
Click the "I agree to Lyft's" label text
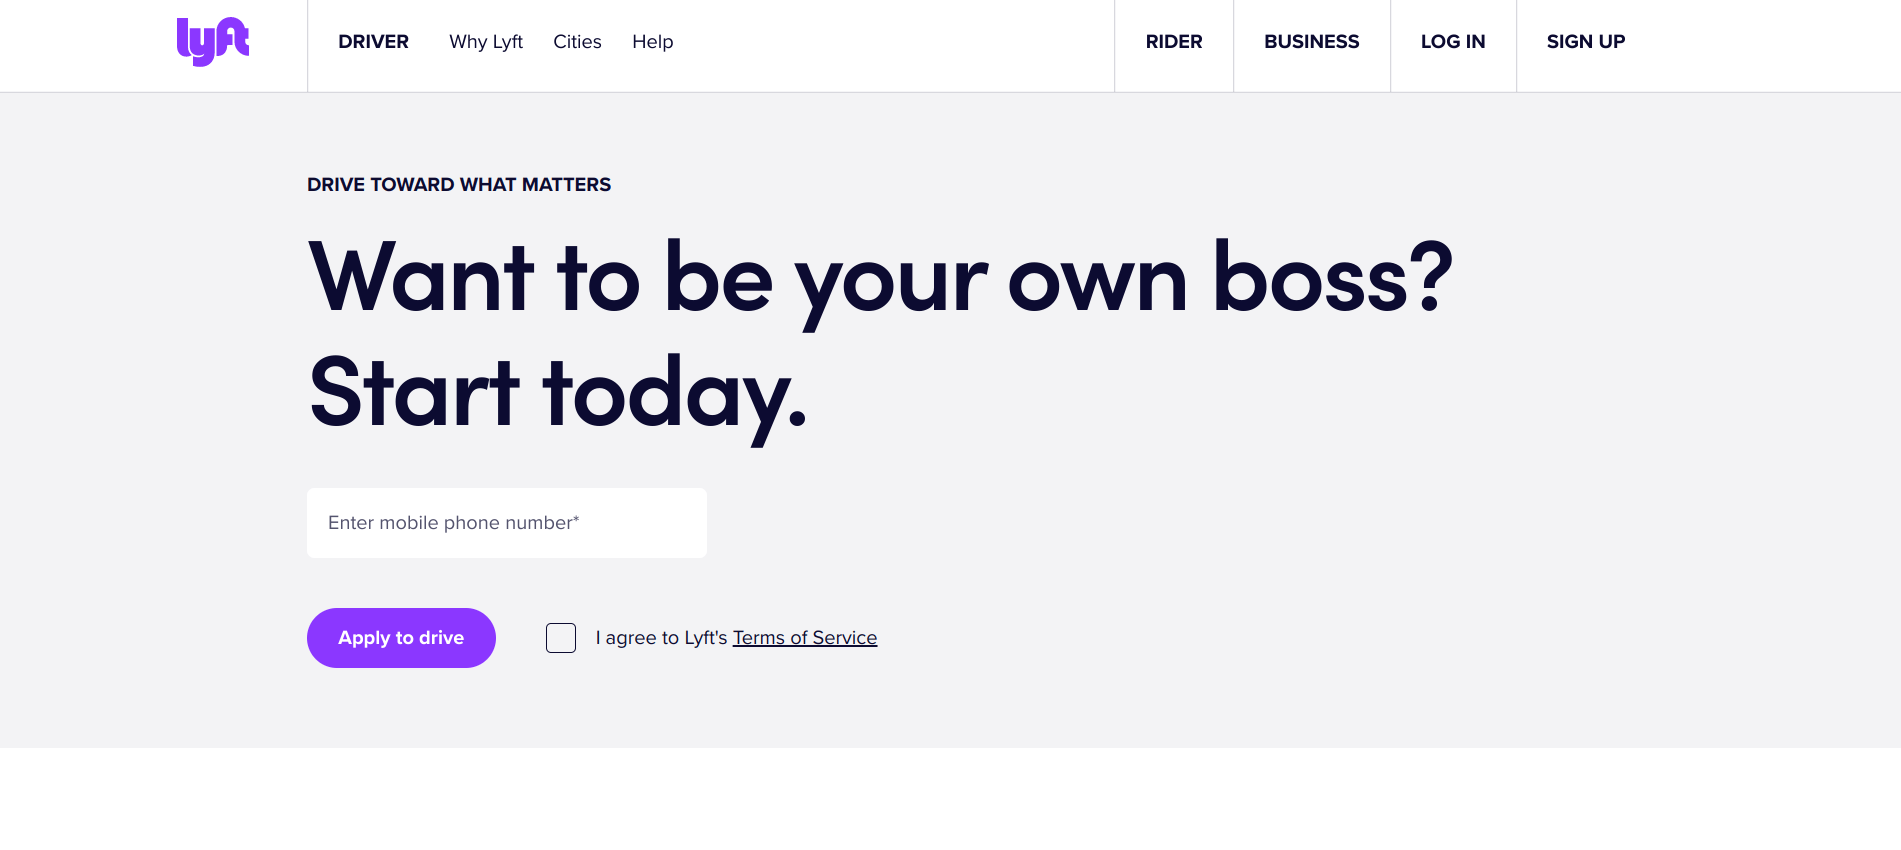click(x=661, y=638)
